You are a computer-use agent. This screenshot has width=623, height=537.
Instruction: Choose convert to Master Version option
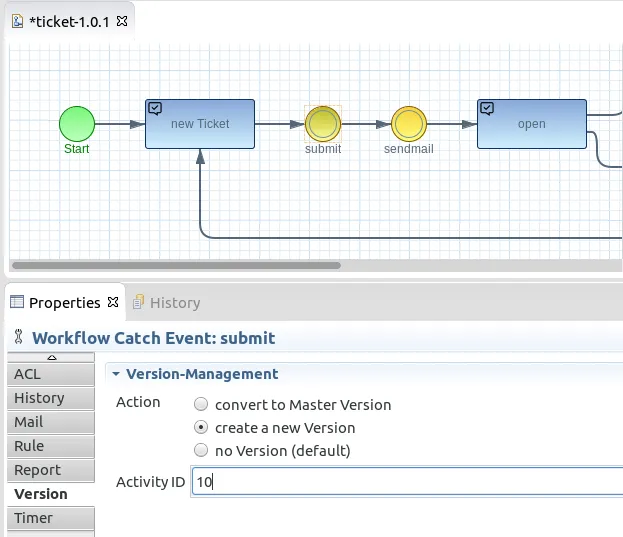(x=201, y=404)
